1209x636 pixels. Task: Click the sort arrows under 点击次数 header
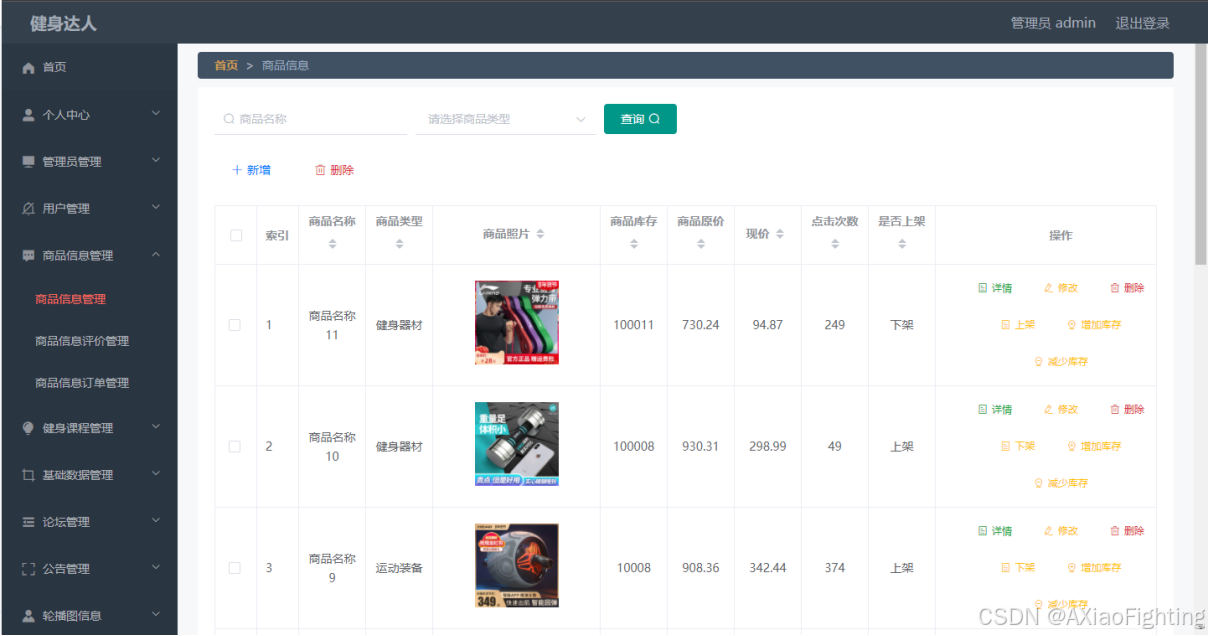tap(835, 244)
